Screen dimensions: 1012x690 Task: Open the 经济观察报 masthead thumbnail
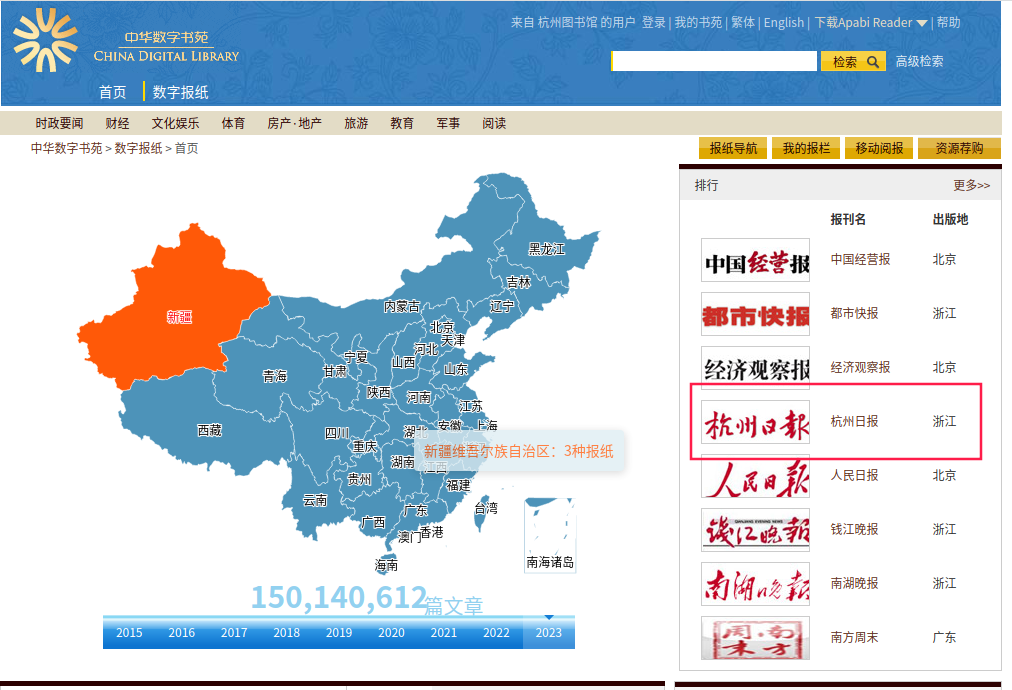click(755, 368)
